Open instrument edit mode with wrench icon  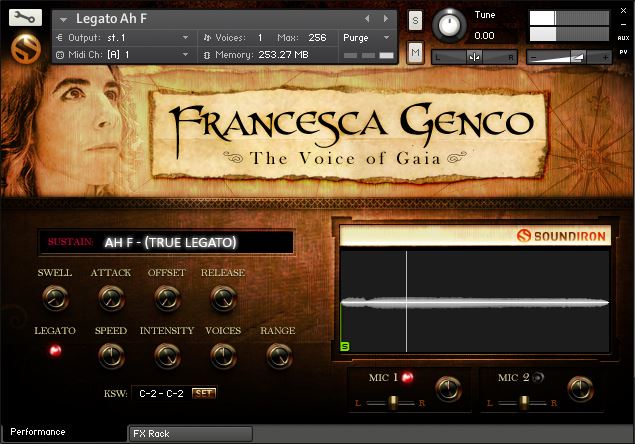[25, 17]
